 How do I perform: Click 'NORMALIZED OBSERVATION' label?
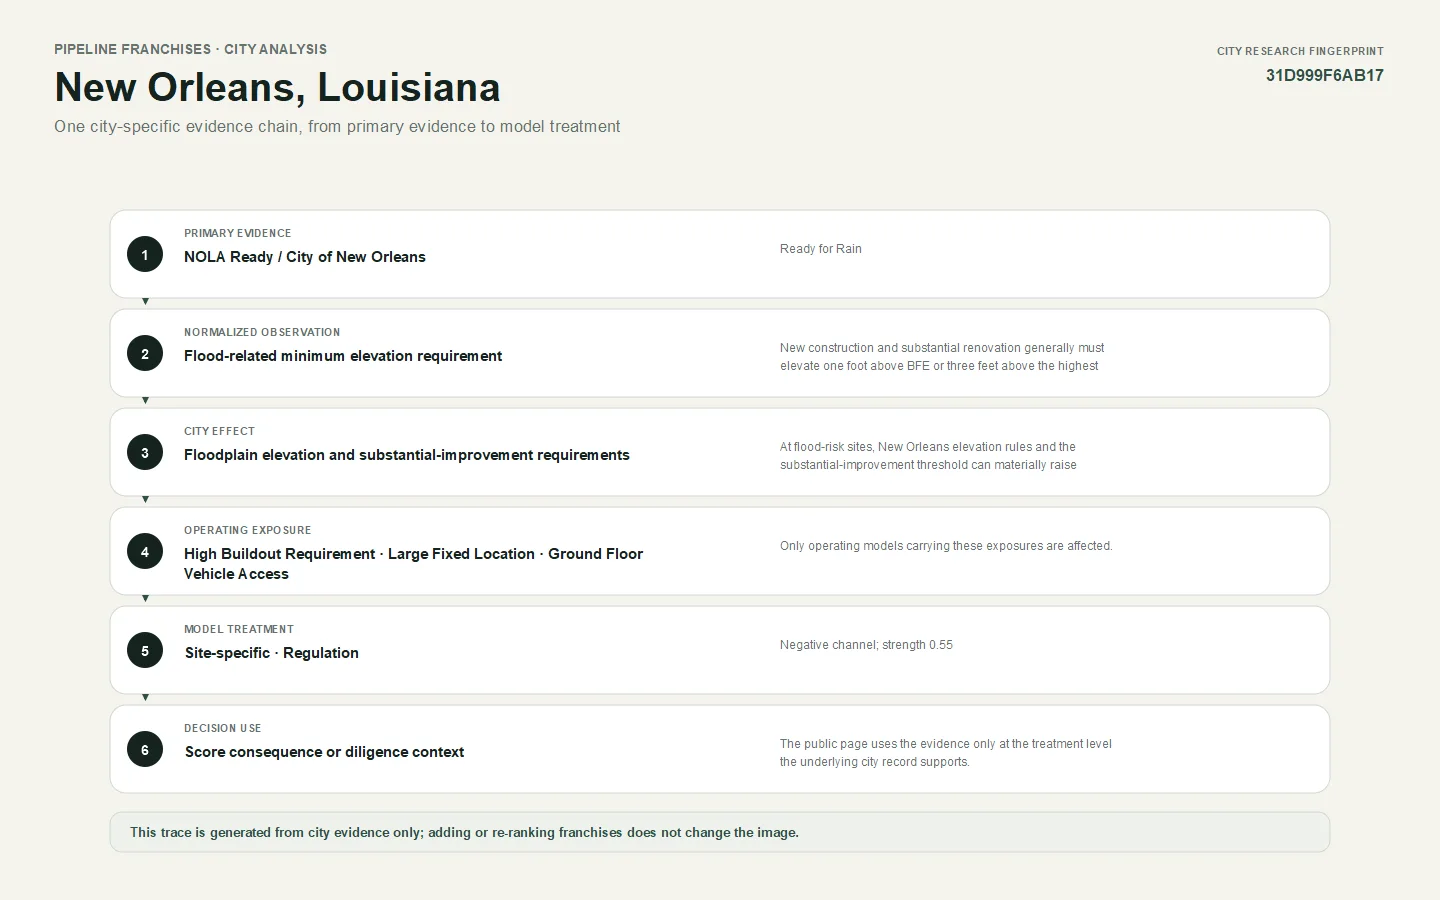262,332
